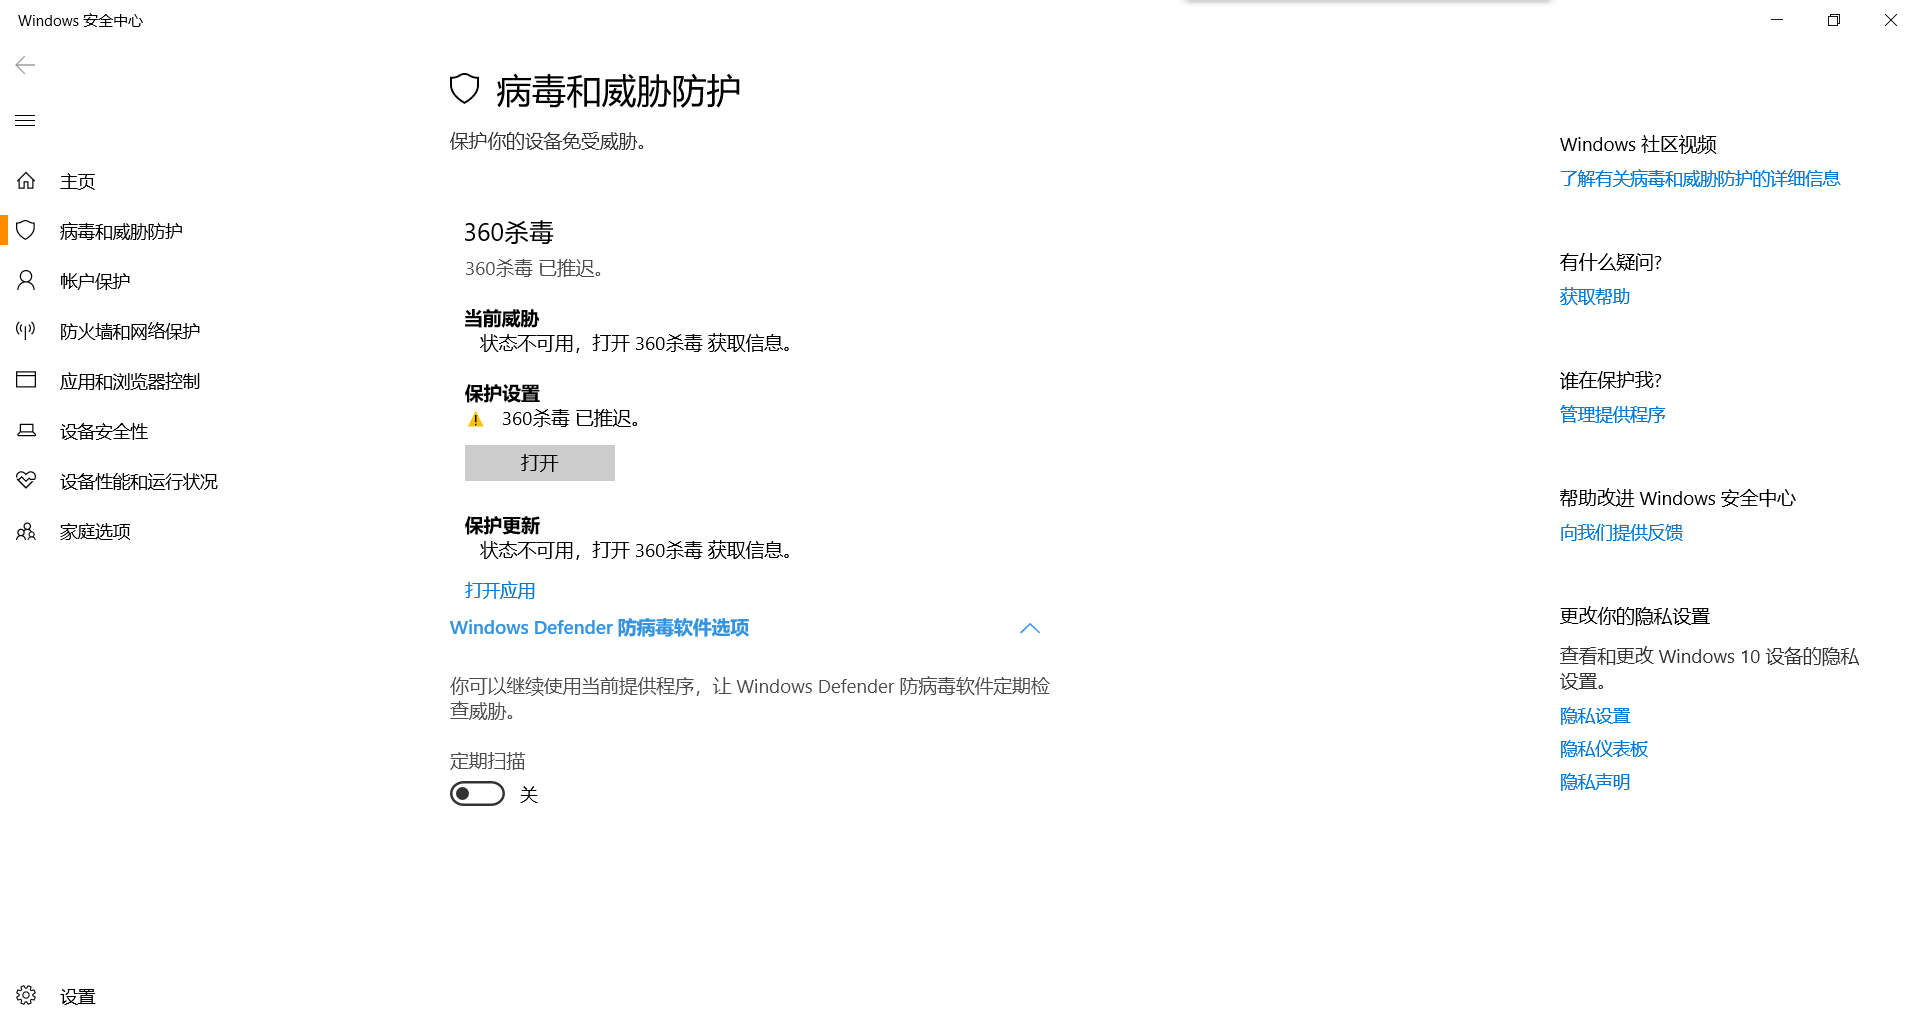1920x1030 pixels.
Task: Open 家庭选项 page
Action: [95, 532]
